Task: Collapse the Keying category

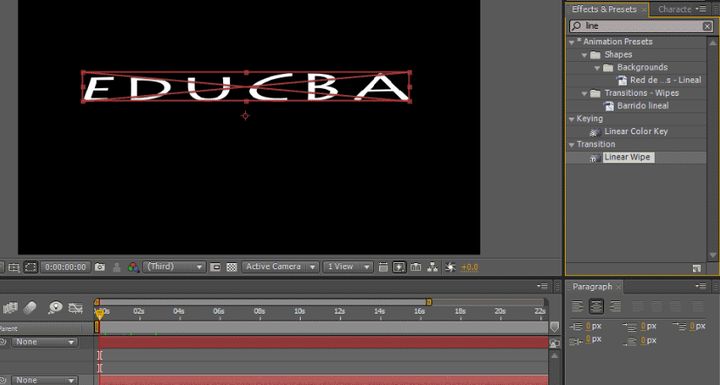Action: [572, 119]
